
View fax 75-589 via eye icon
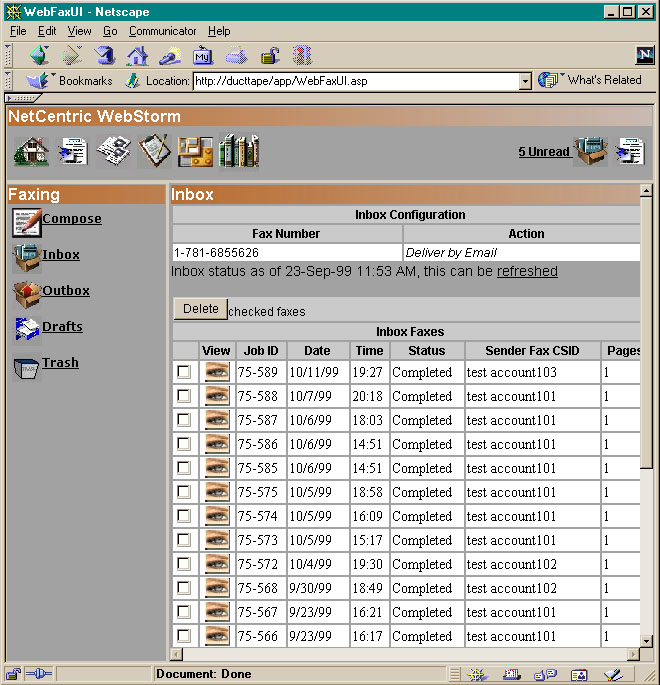[216, 372]
